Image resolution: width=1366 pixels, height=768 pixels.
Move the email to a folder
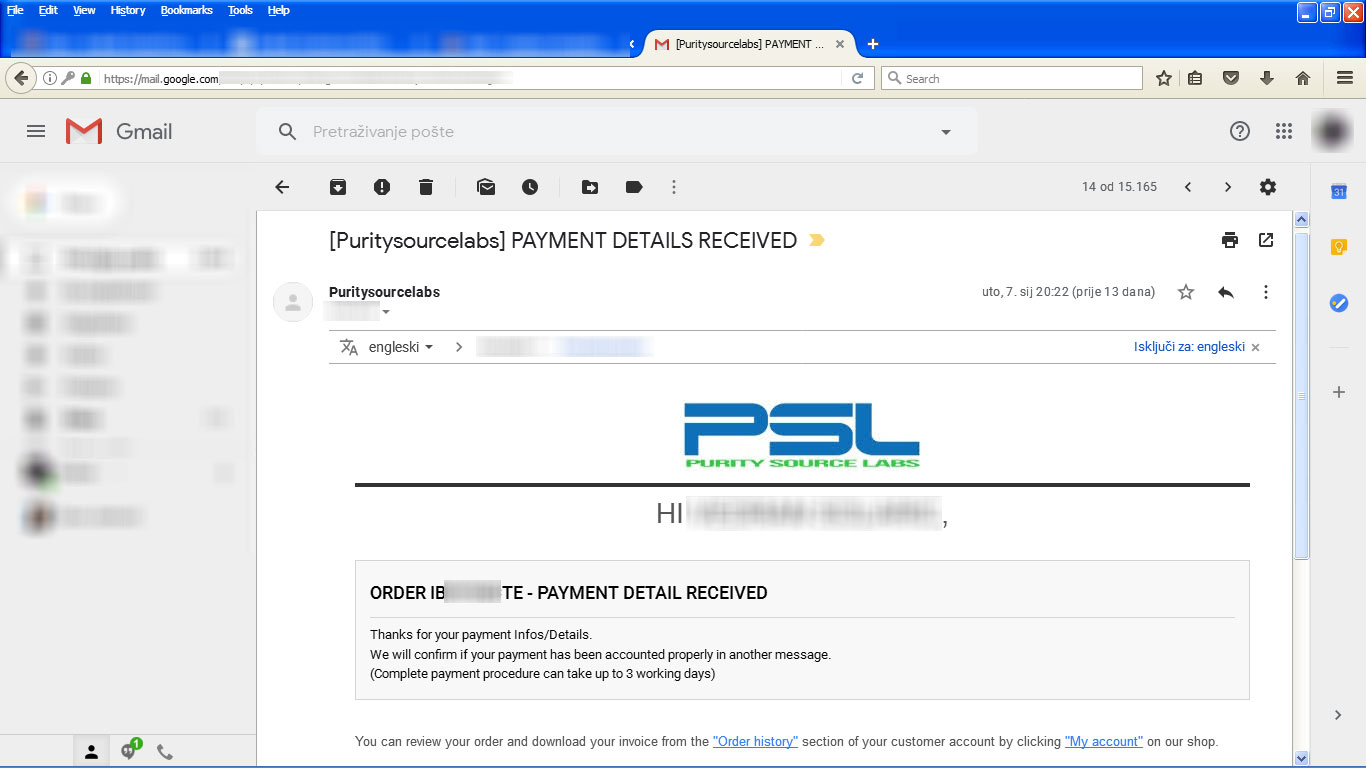click(590, 187)
